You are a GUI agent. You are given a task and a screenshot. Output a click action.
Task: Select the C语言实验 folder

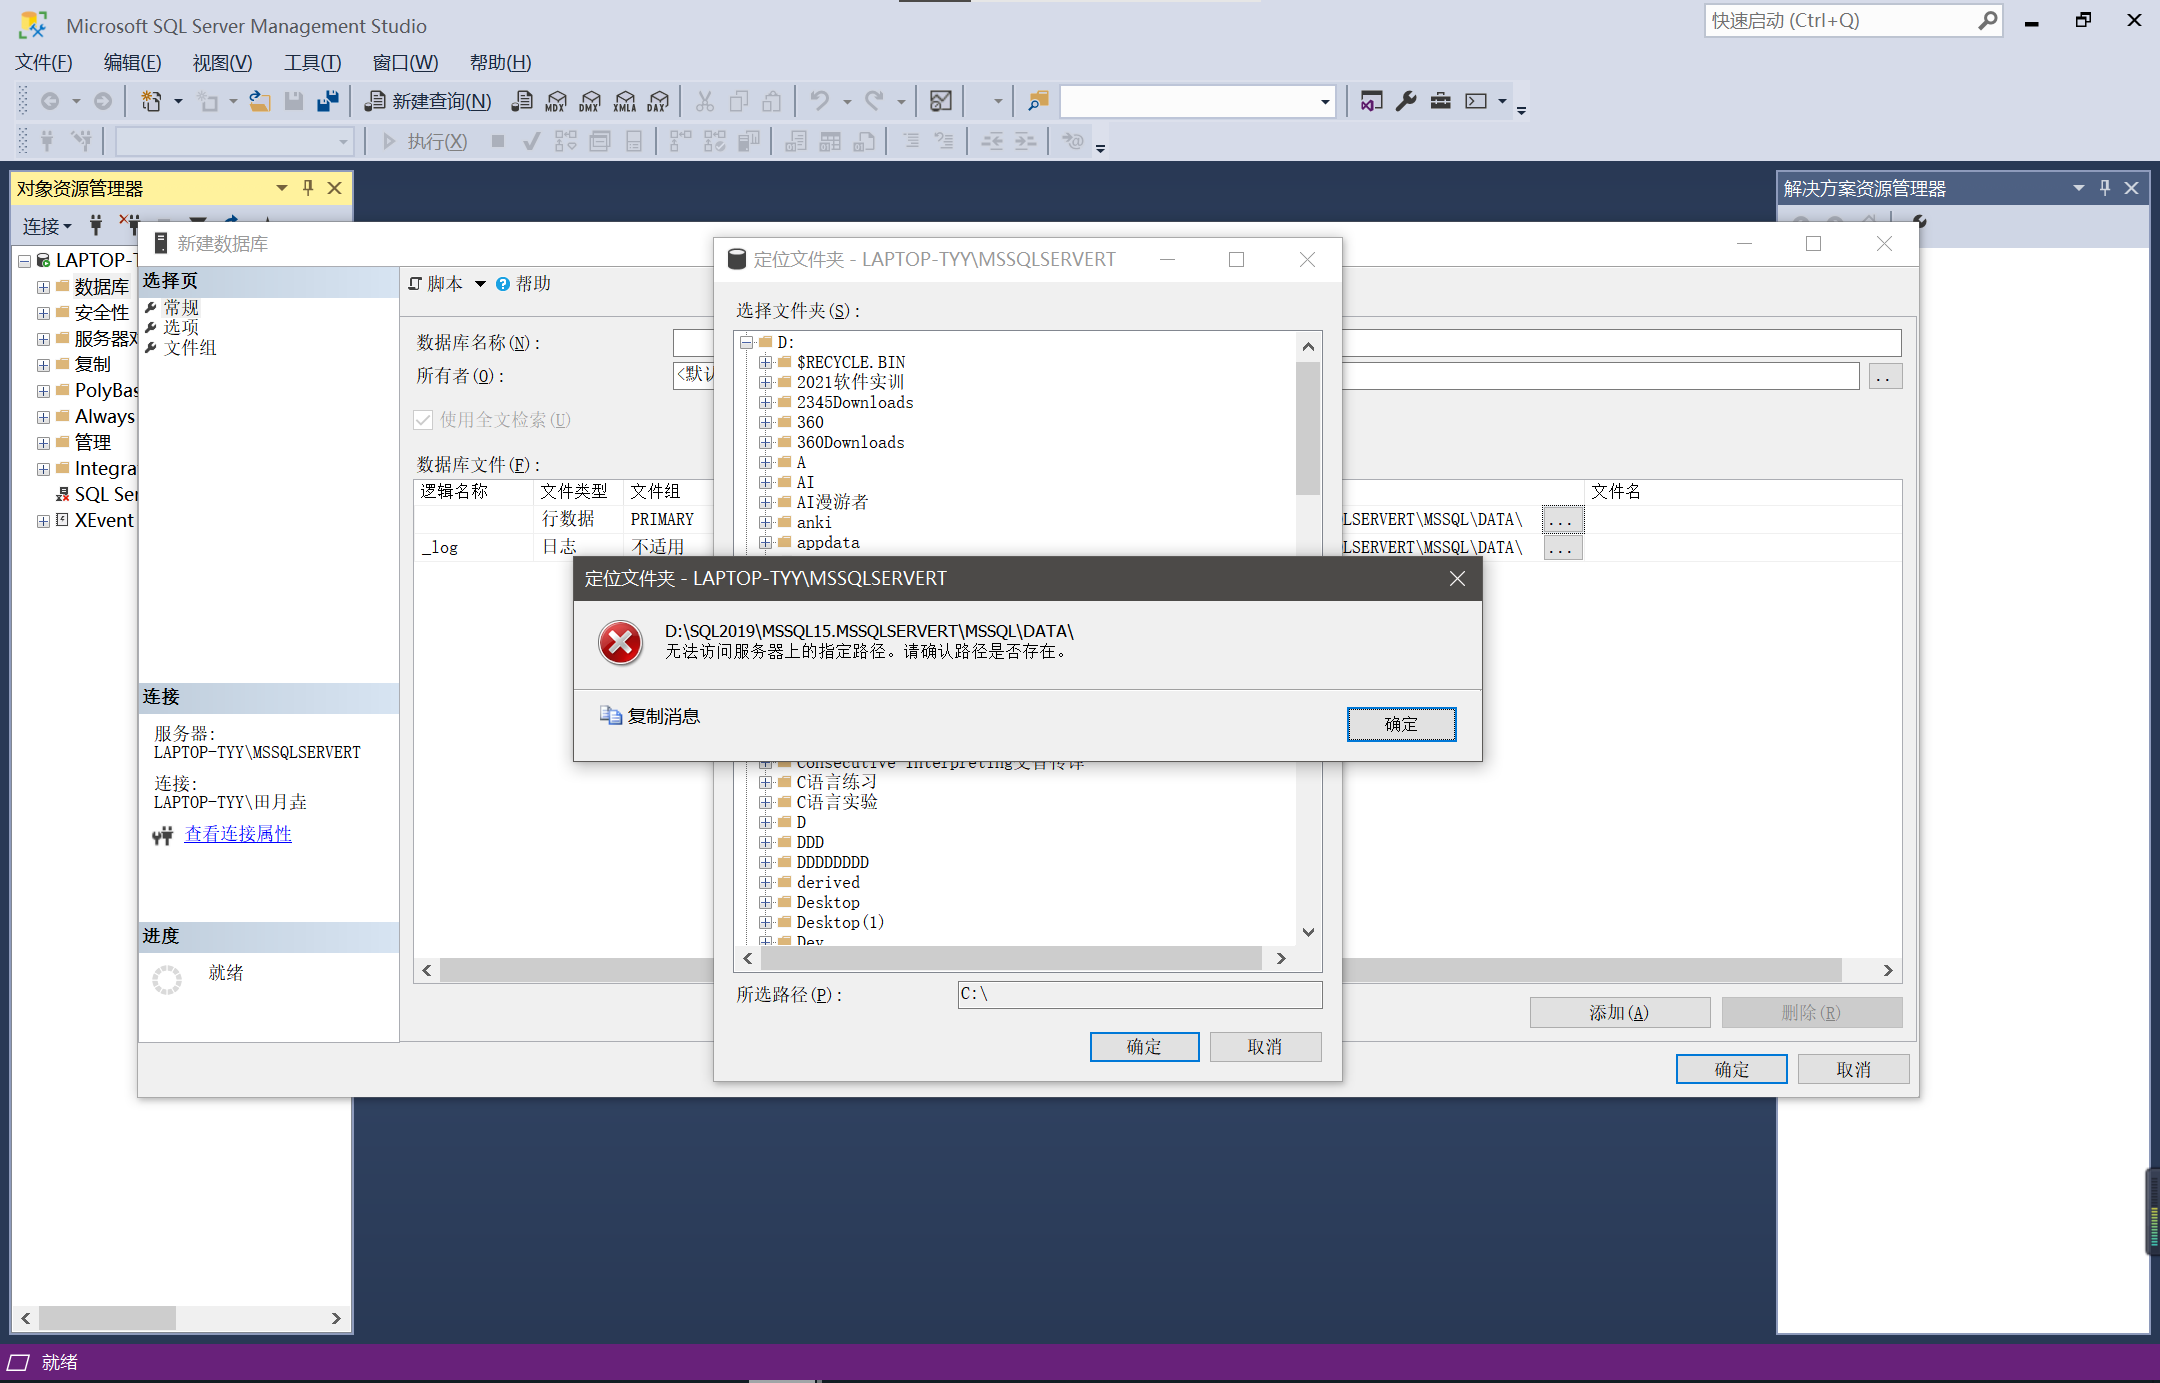tap(837, 802)
